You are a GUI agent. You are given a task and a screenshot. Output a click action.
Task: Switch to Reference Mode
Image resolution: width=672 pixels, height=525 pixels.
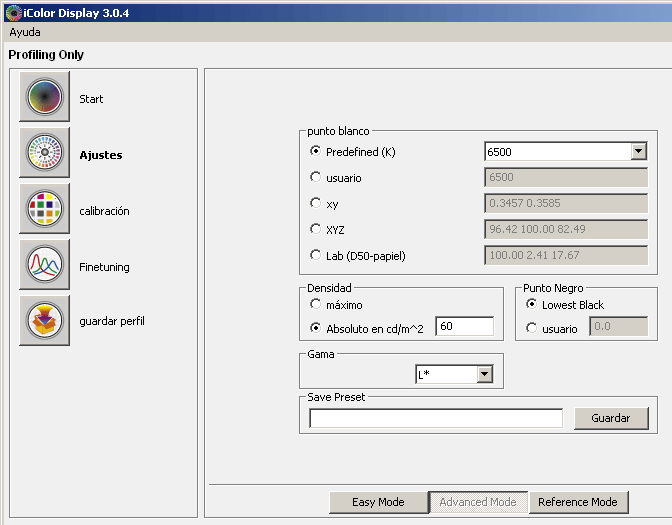point(578,502)
